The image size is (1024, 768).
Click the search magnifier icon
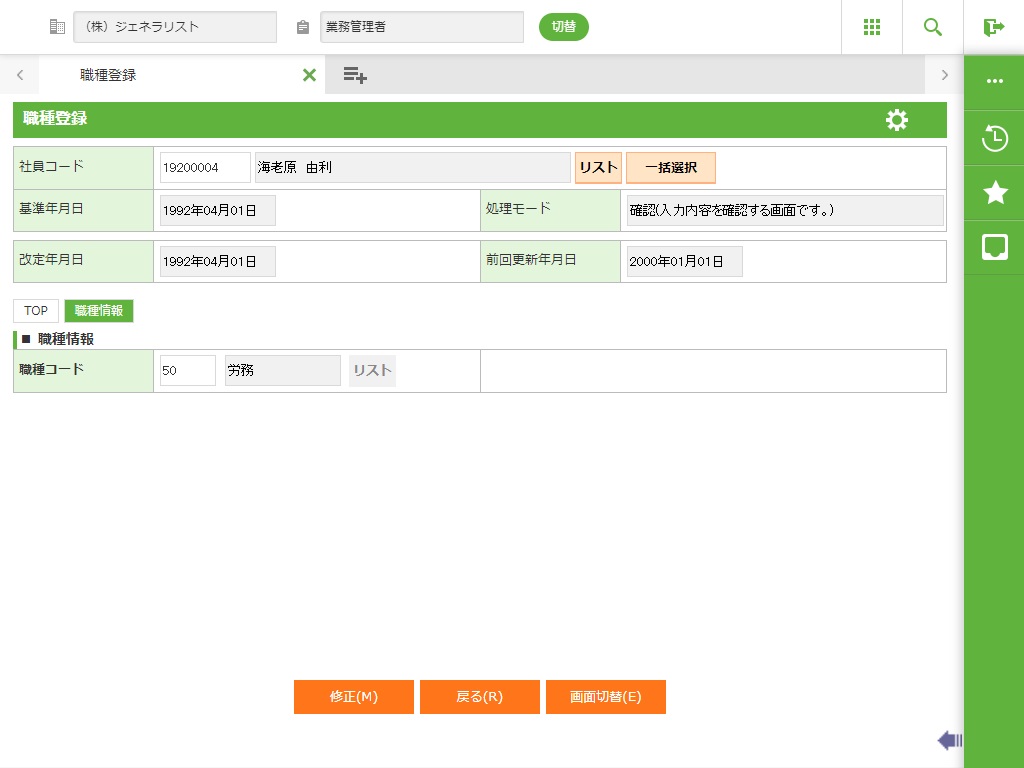pyautogui.click(x=933, y=27)
